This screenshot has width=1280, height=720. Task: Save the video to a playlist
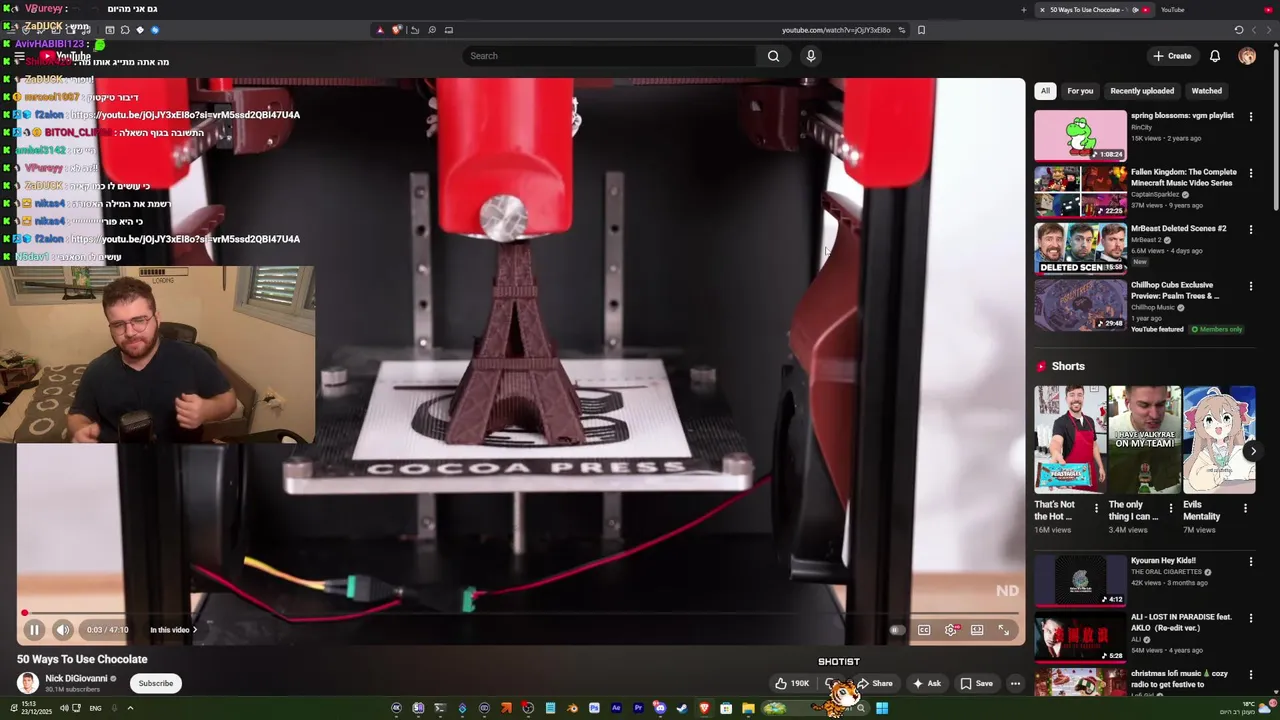click(x=977, y=684)
